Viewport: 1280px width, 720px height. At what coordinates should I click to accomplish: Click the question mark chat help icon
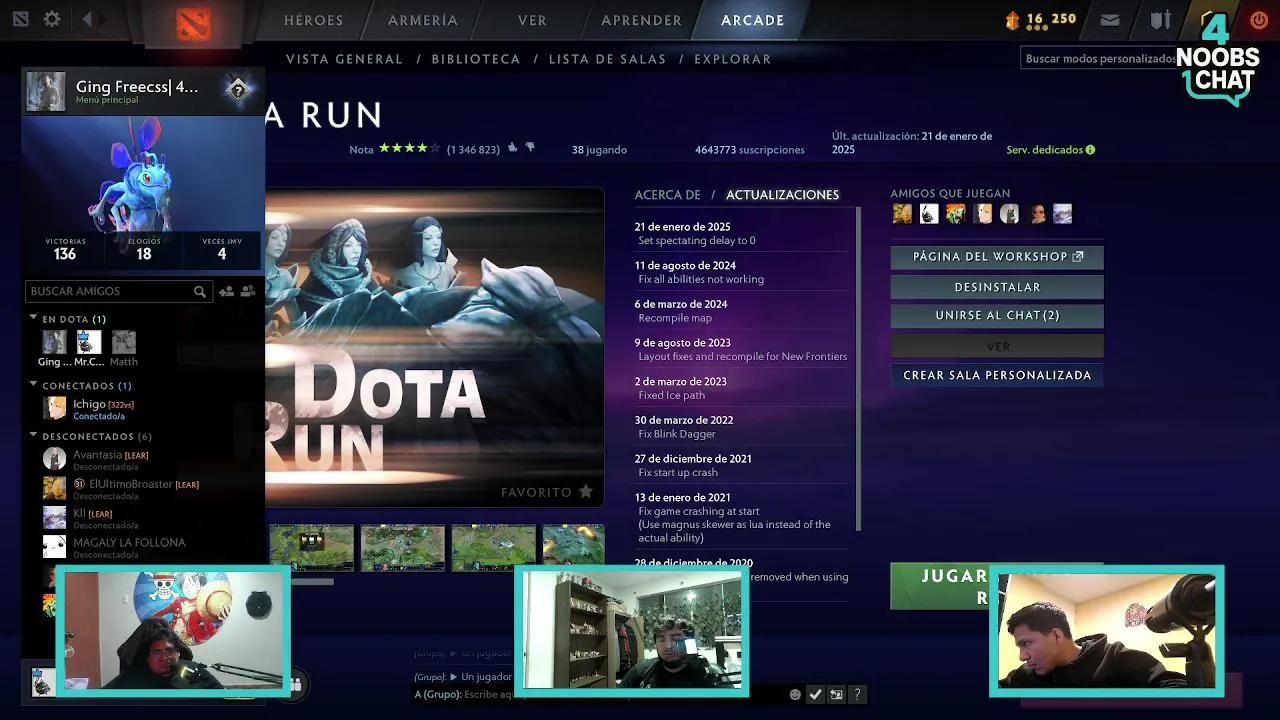click(x=857, y=694)
